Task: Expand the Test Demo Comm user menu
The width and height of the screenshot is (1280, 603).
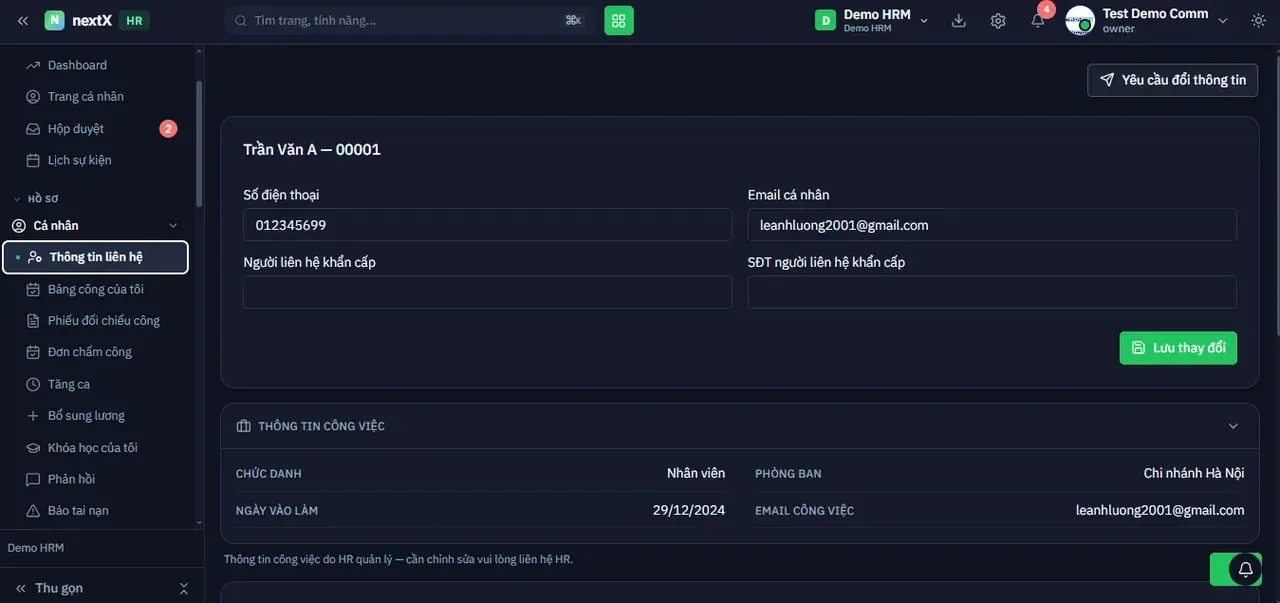Action: click(1148, 20)
